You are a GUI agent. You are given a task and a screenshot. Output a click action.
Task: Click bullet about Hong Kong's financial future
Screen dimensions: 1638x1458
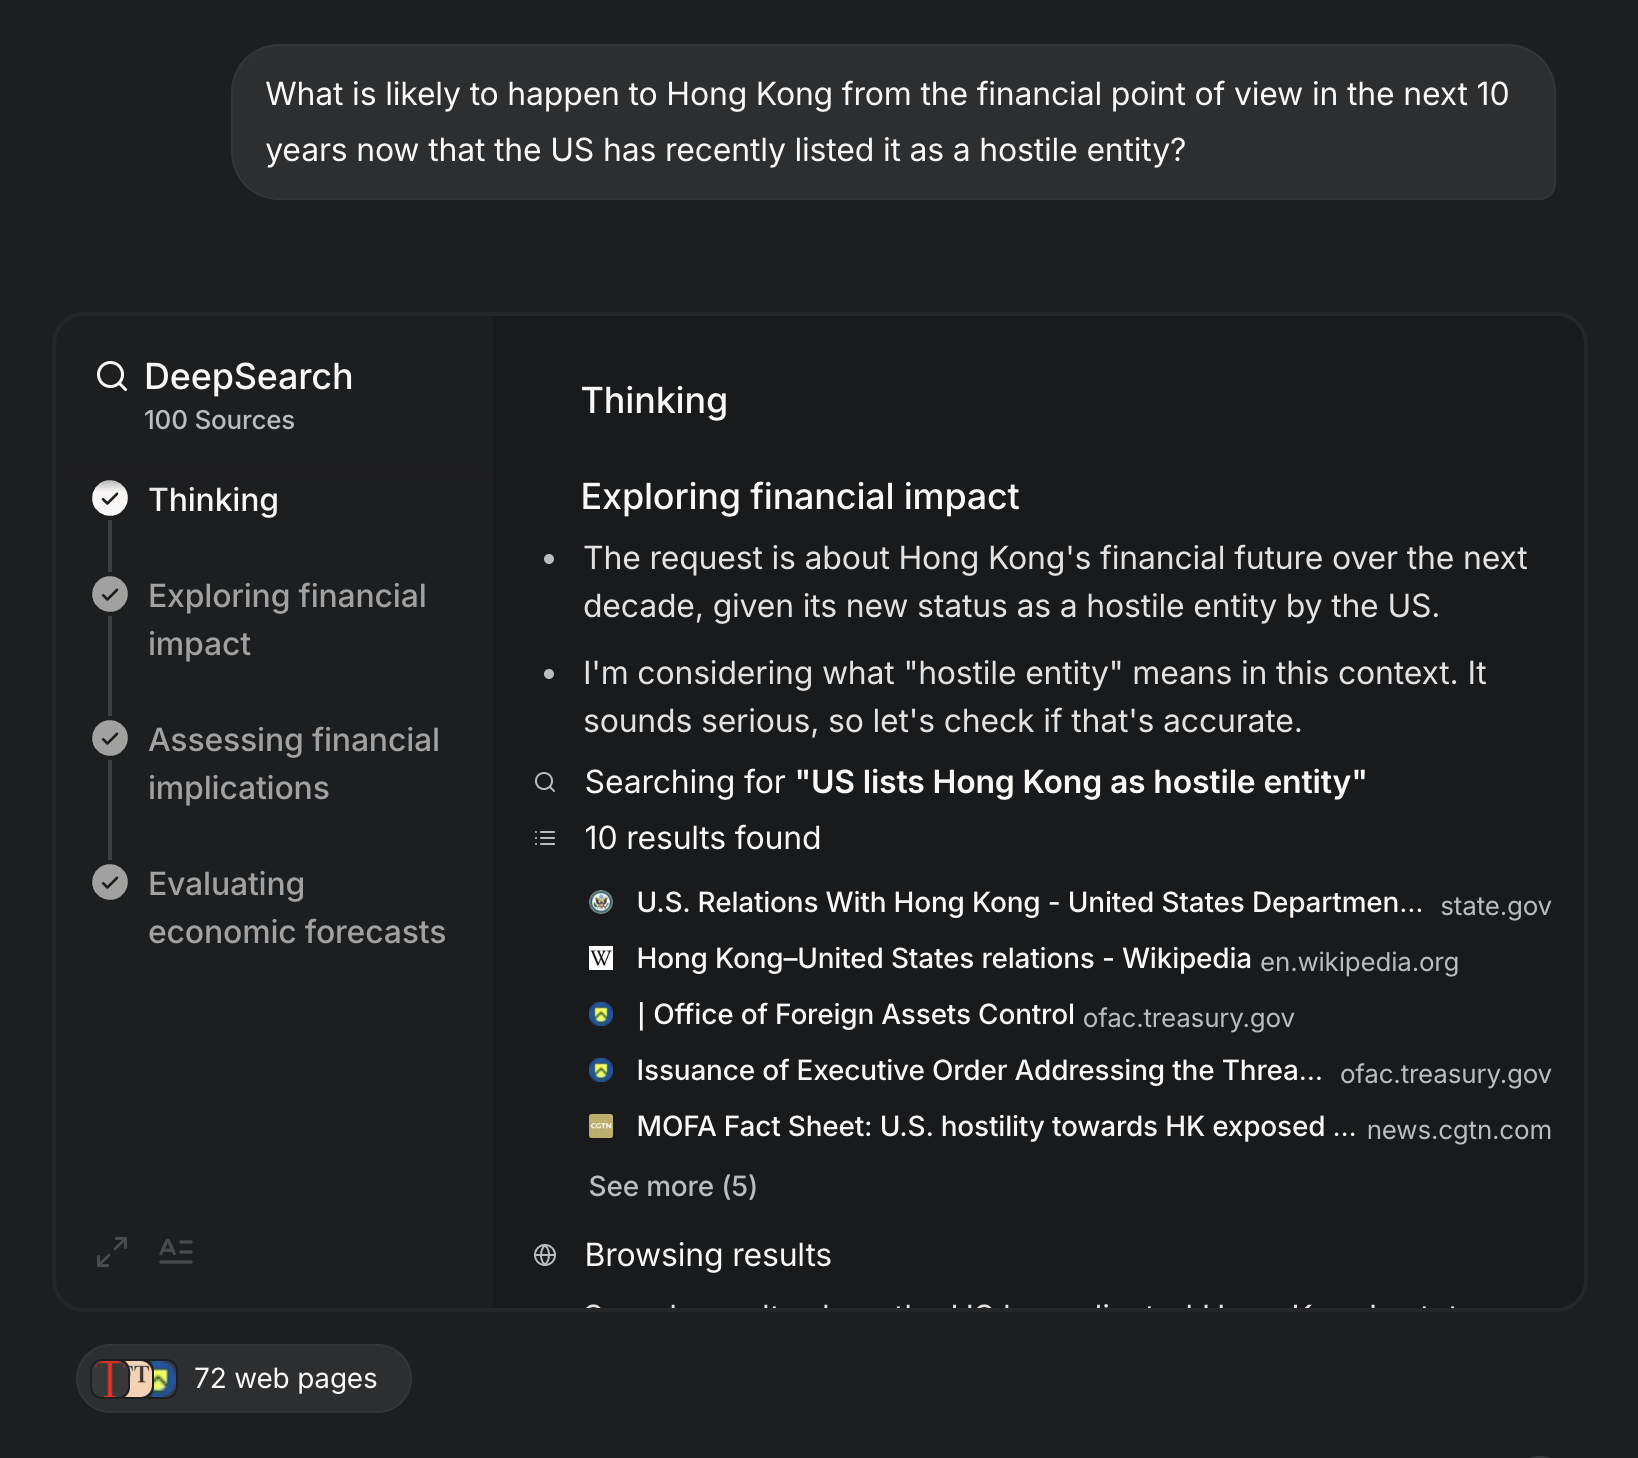1055,582
